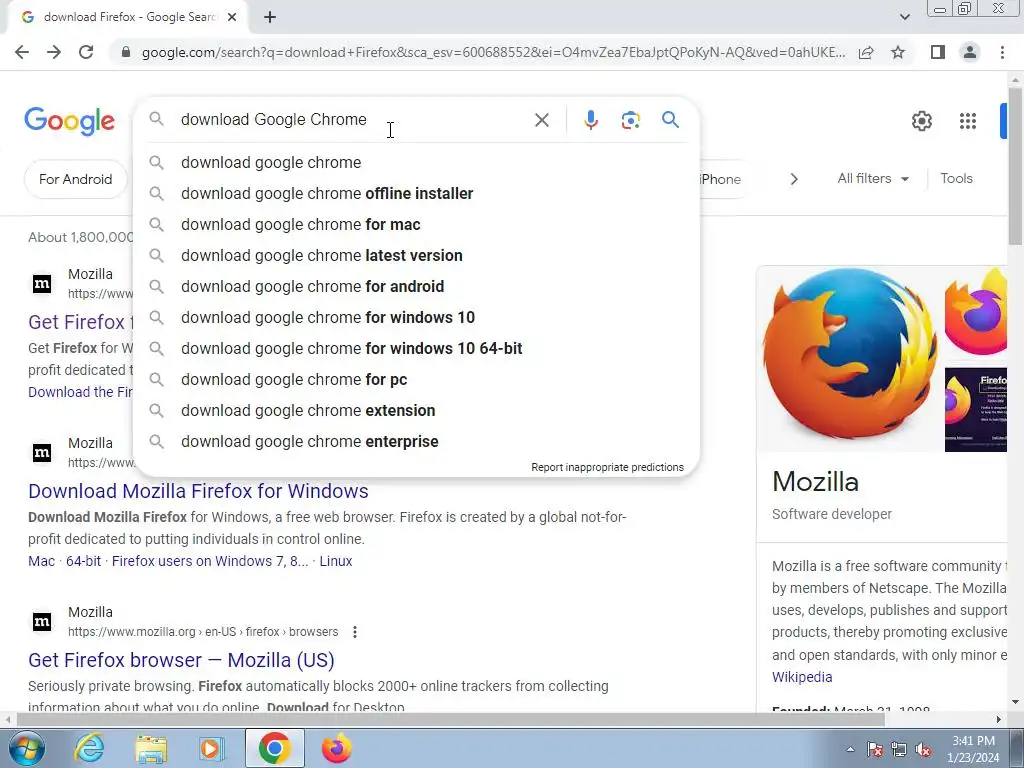
Task: Open the 64-bit sitelink
Action: click(84, 561)
